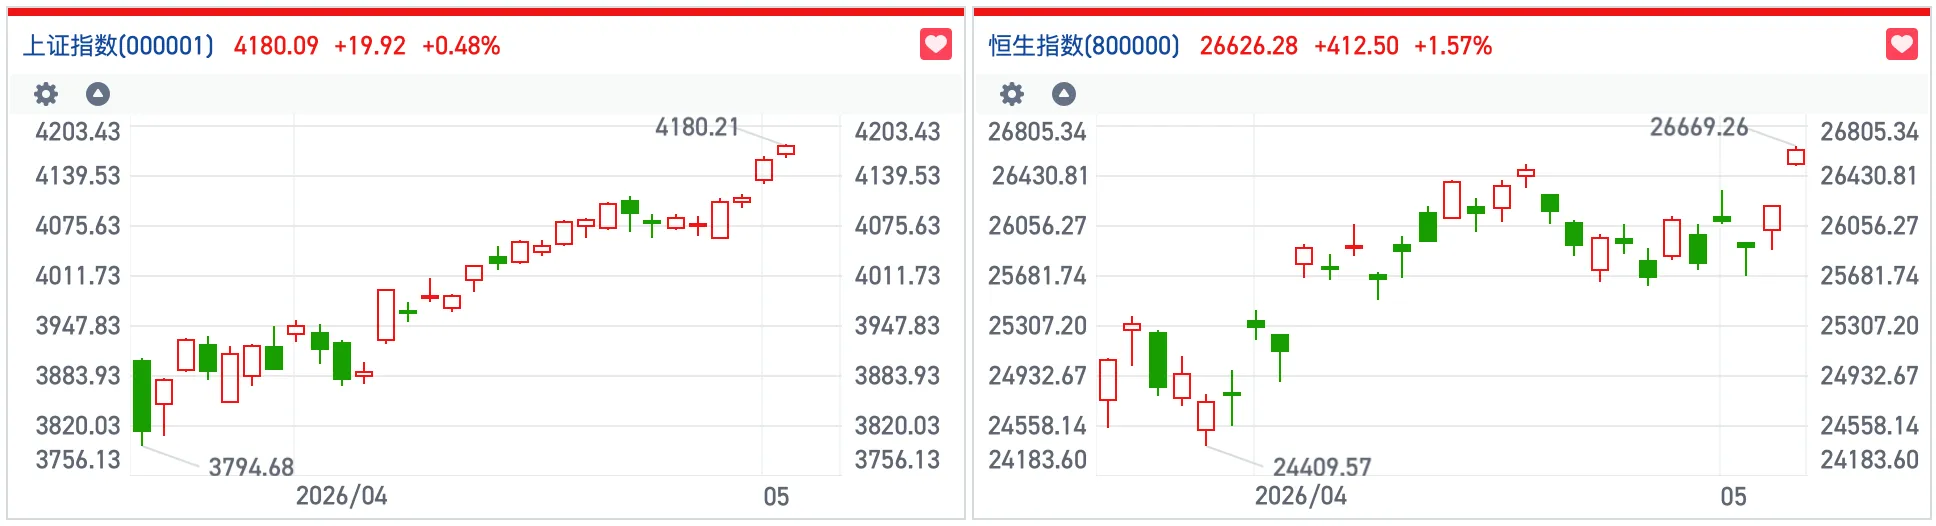Click right axis value 24183.60 on 恒生指数 chart
Viewport: 1936px width, 526px height.
click(x=1869, y=460)
